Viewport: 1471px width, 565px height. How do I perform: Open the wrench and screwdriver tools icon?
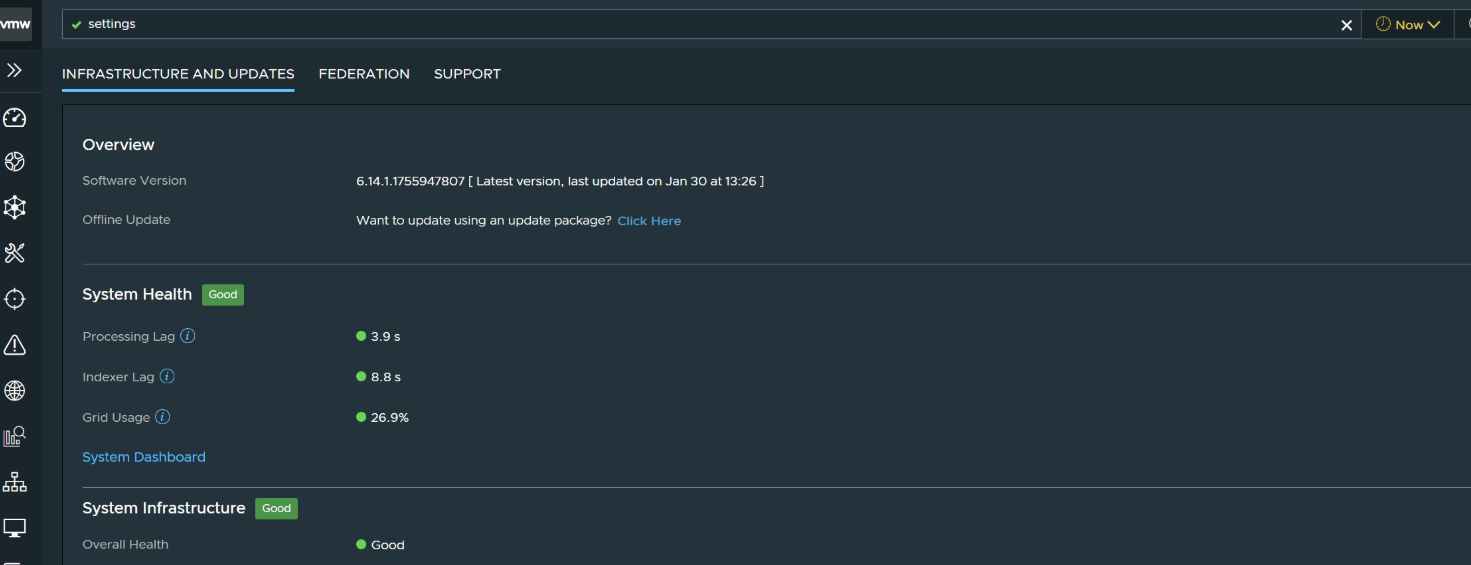15,253
